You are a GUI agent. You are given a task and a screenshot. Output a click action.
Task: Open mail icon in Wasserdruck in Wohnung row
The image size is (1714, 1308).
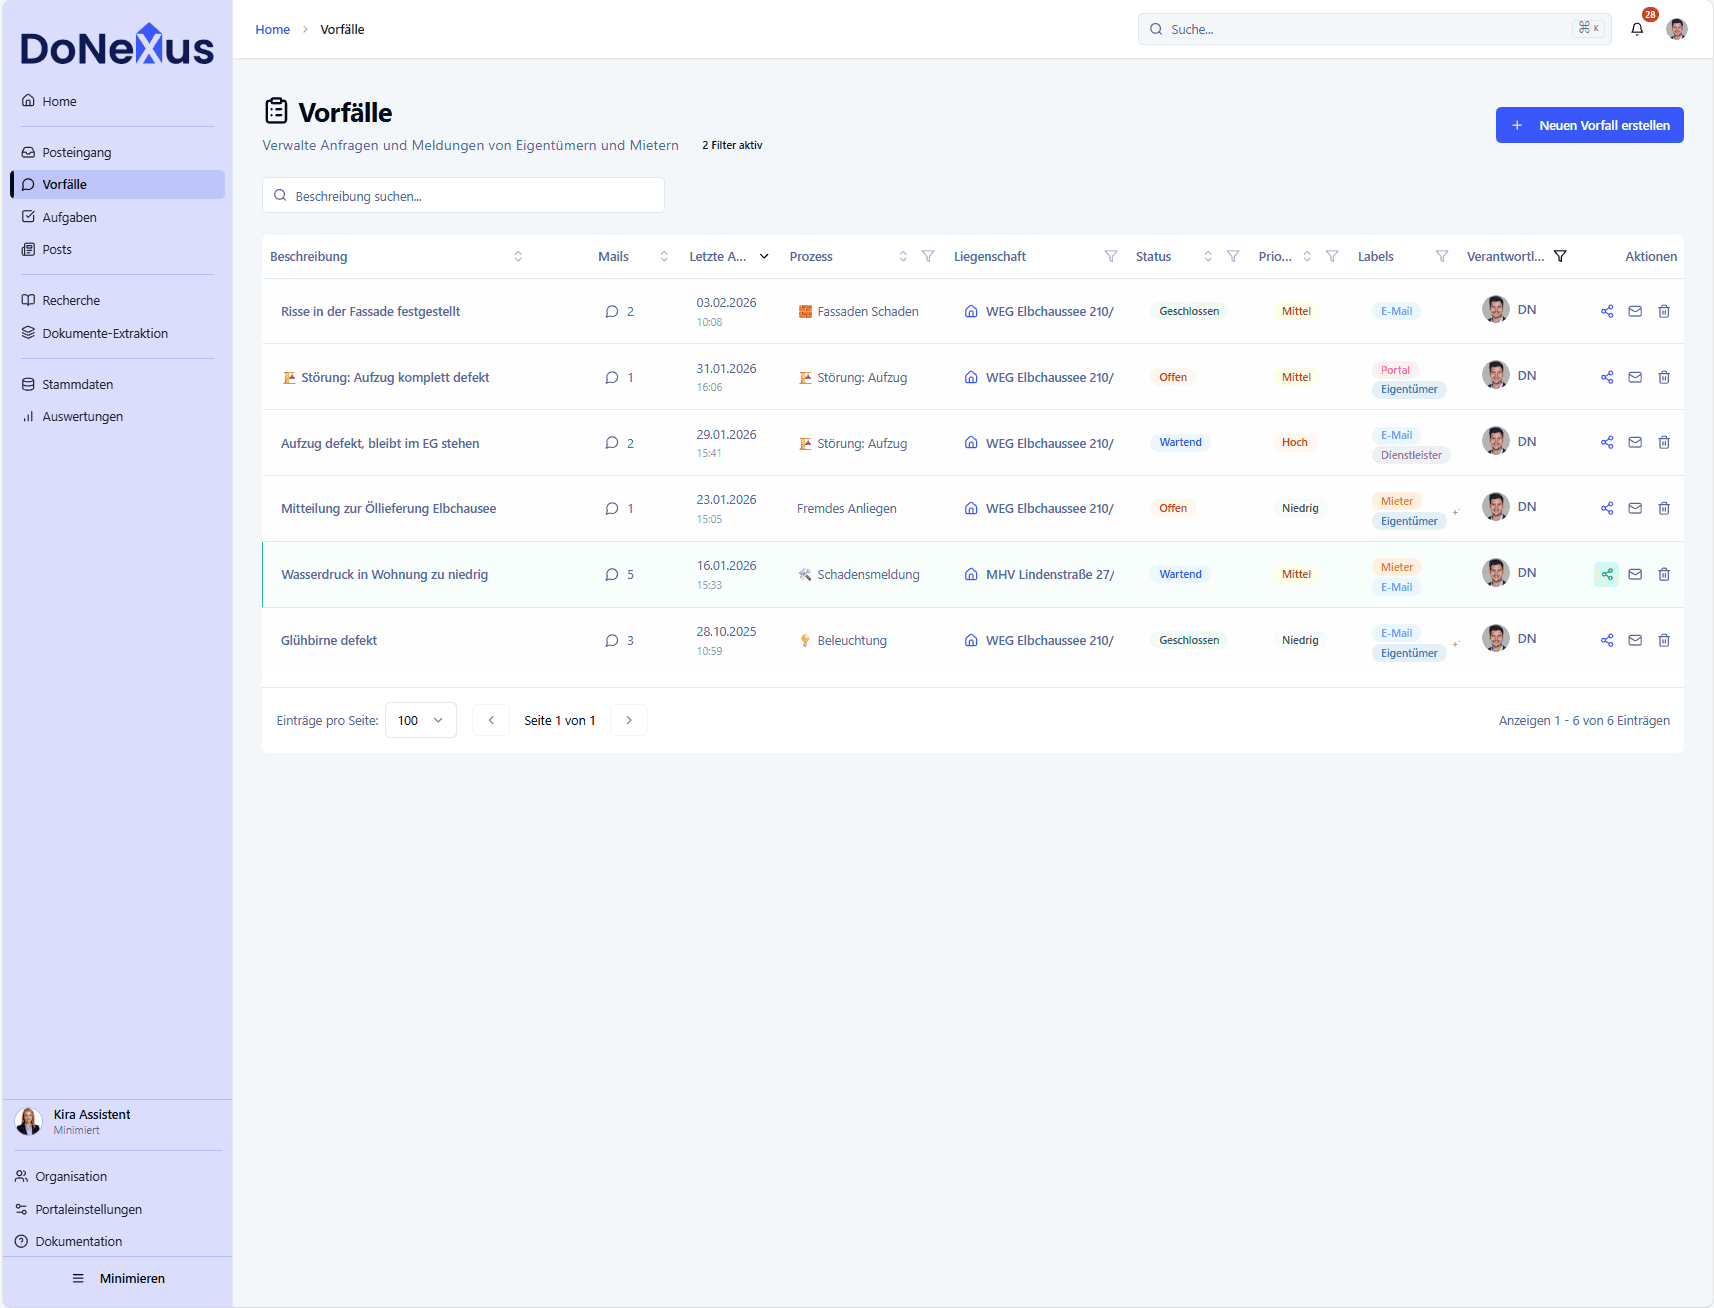(1635, 574)
